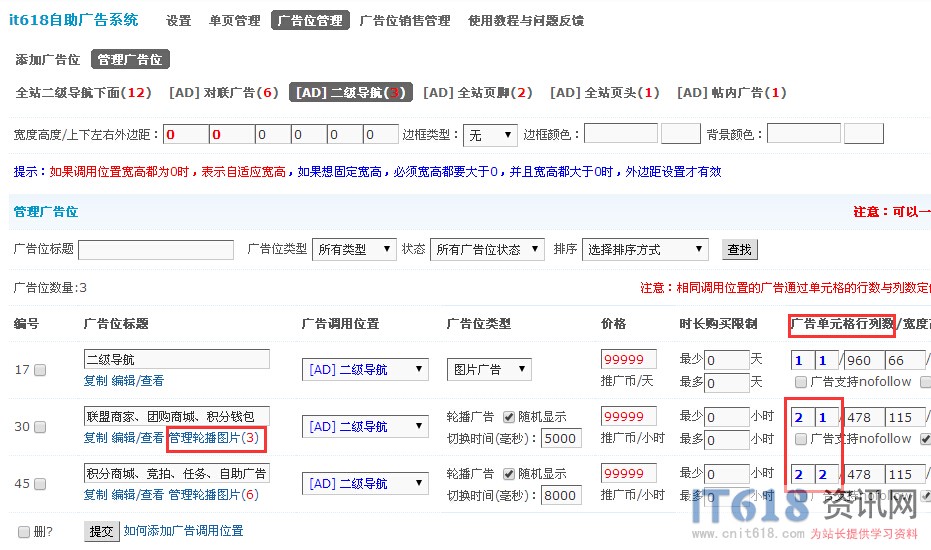Click 编辑/查看 link under 二级导航
The height and width of the screenshot is (550, 931).
[138, 381]
